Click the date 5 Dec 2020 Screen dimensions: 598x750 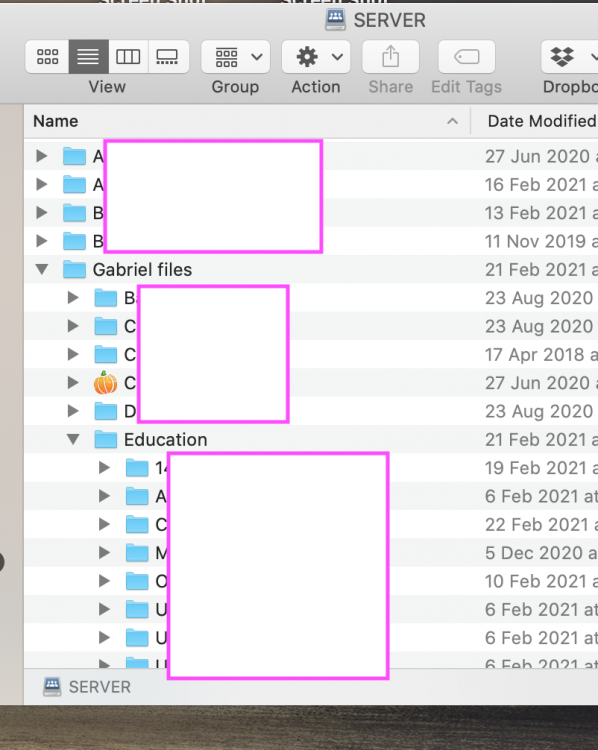[541, 553]
